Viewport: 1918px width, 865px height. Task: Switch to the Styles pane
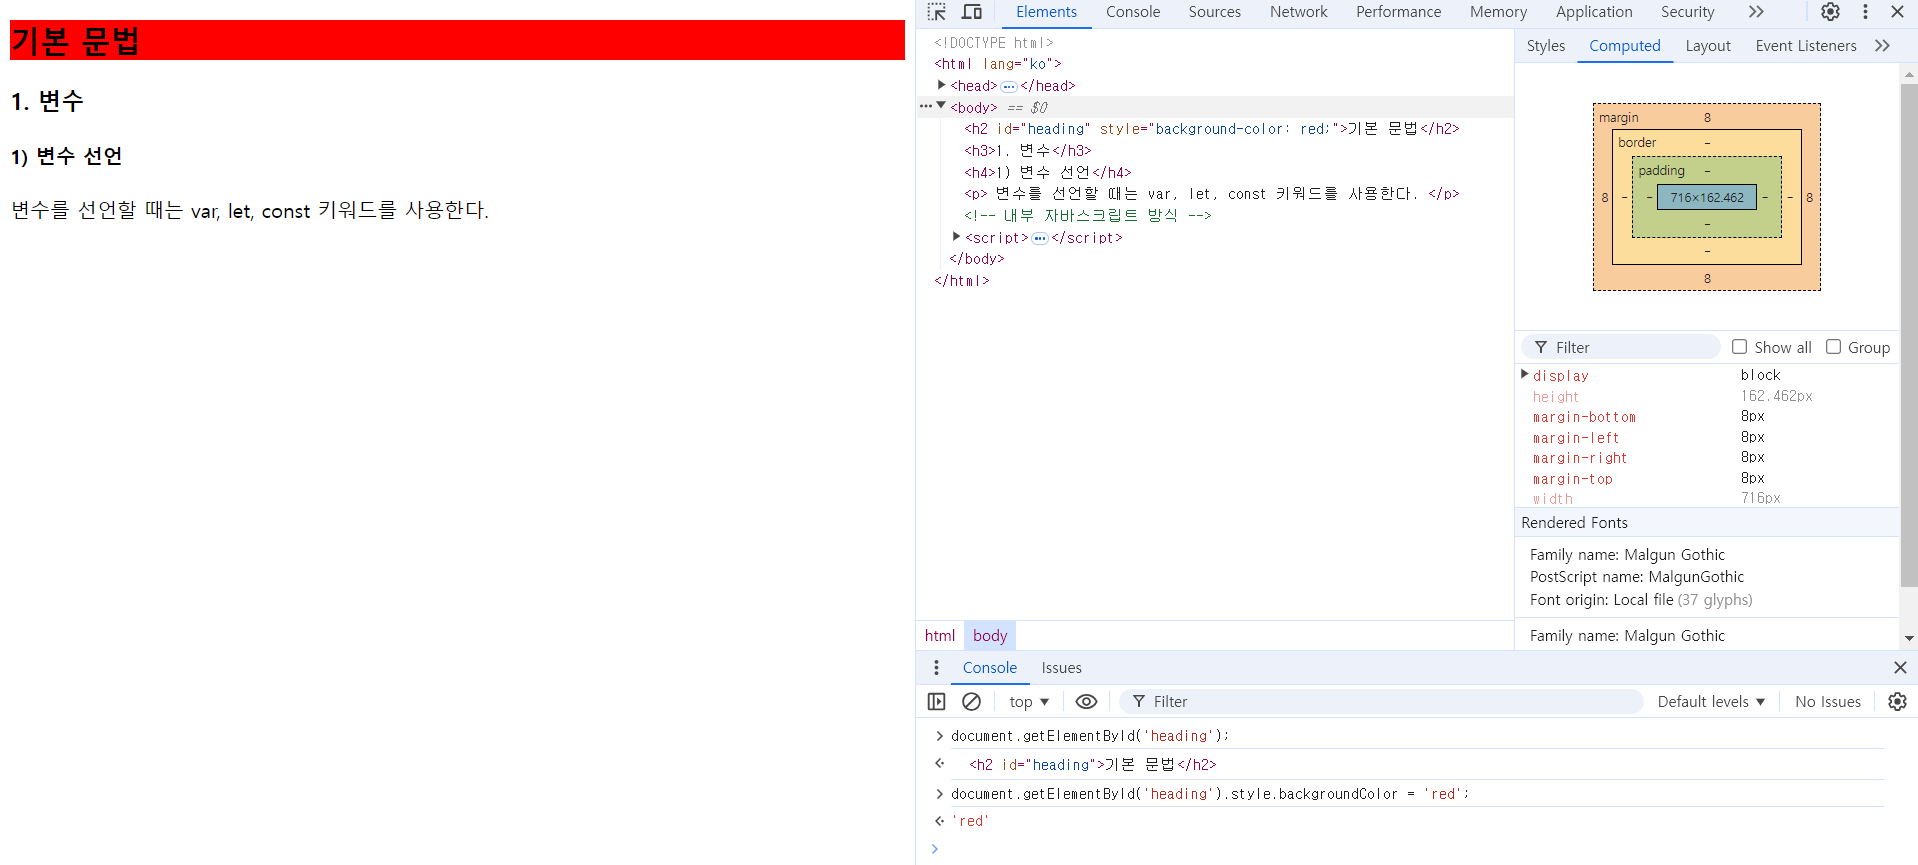[x=1545, y=46]
